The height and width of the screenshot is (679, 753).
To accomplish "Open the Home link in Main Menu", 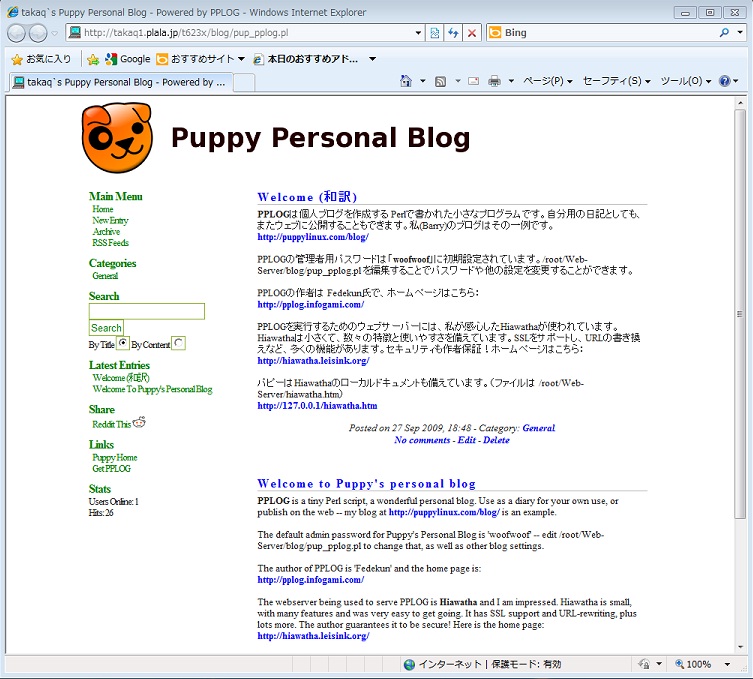I will pos(103,209).
